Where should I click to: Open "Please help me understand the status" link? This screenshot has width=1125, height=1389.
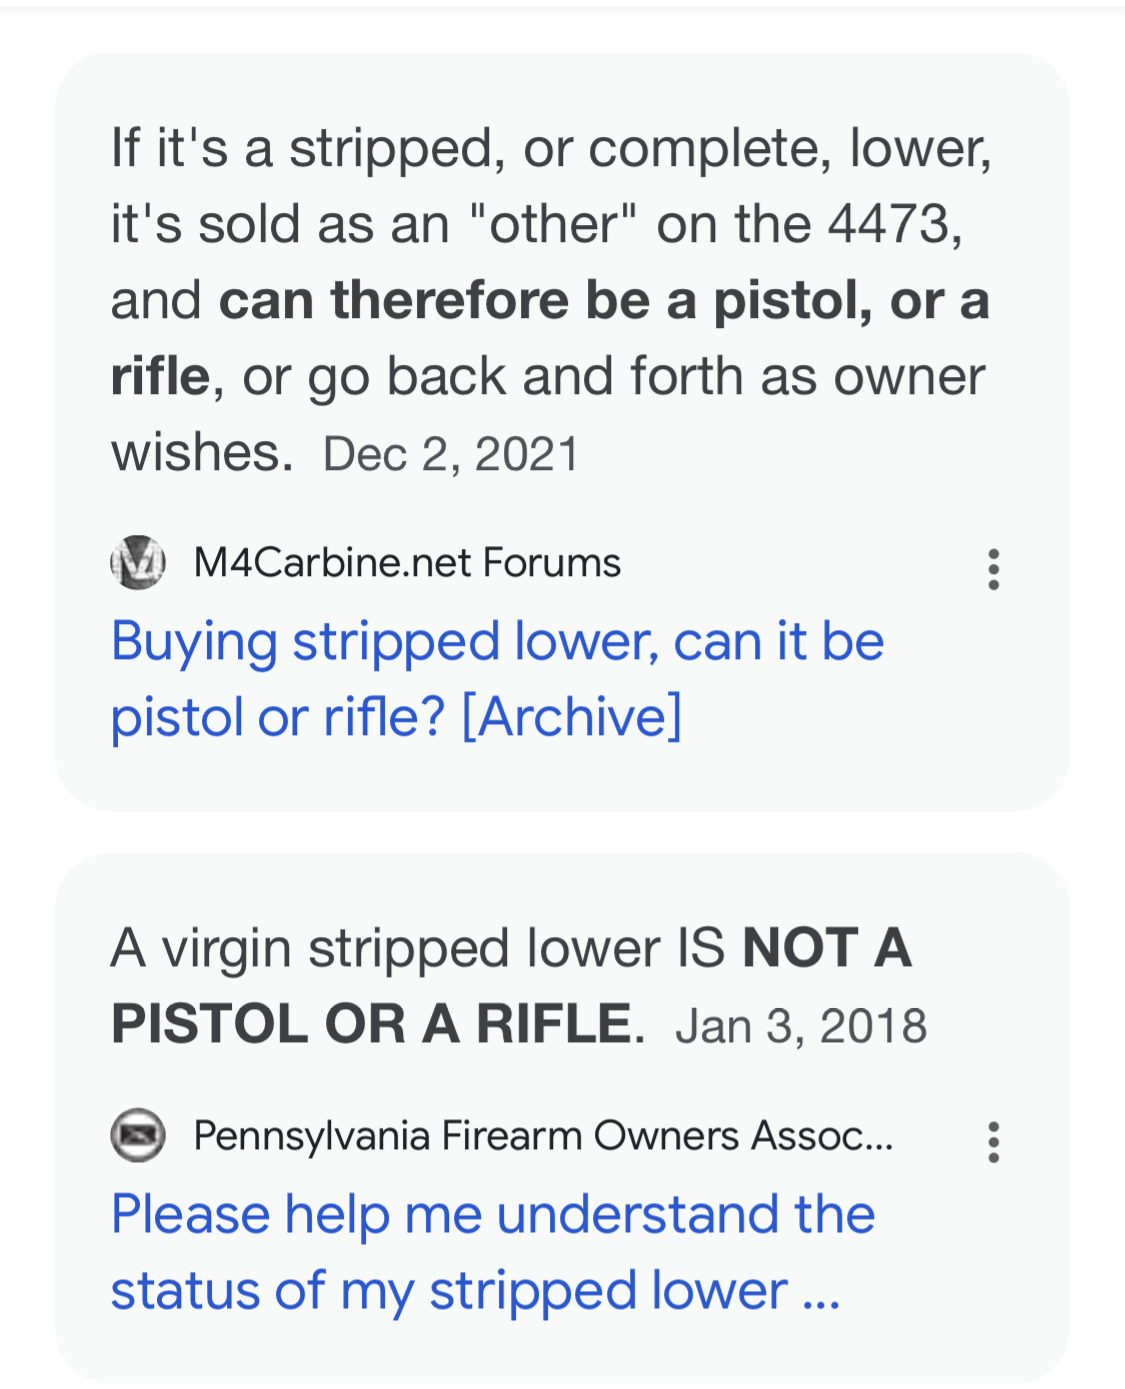coord(493,1215)
